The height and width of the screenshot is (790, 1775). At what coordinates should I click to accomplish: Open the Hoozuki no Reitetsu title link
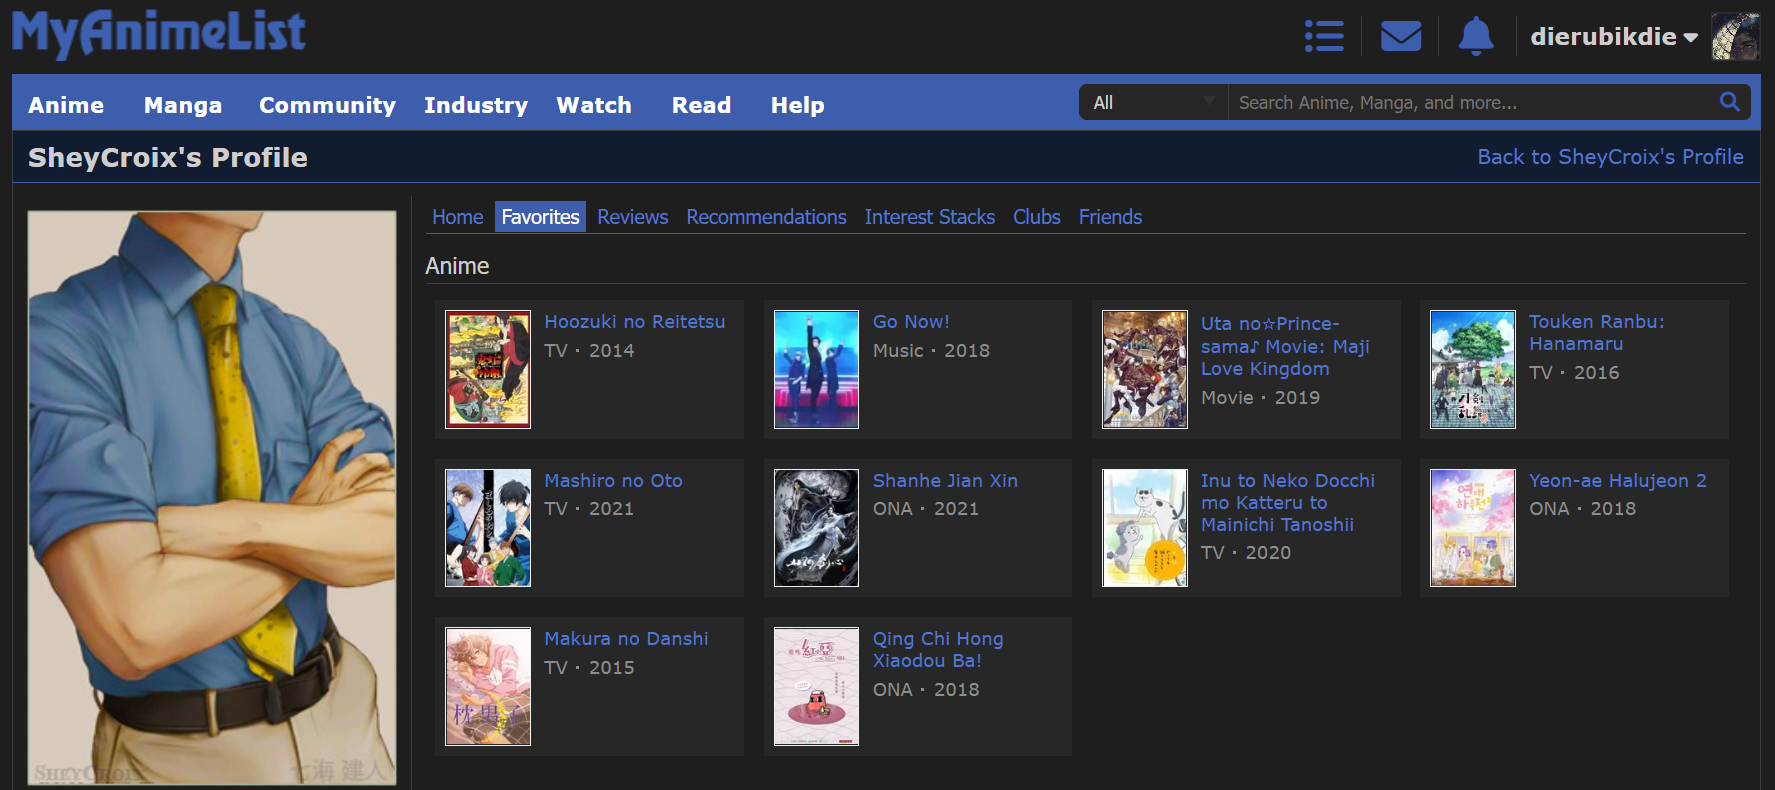click(635, 322)
